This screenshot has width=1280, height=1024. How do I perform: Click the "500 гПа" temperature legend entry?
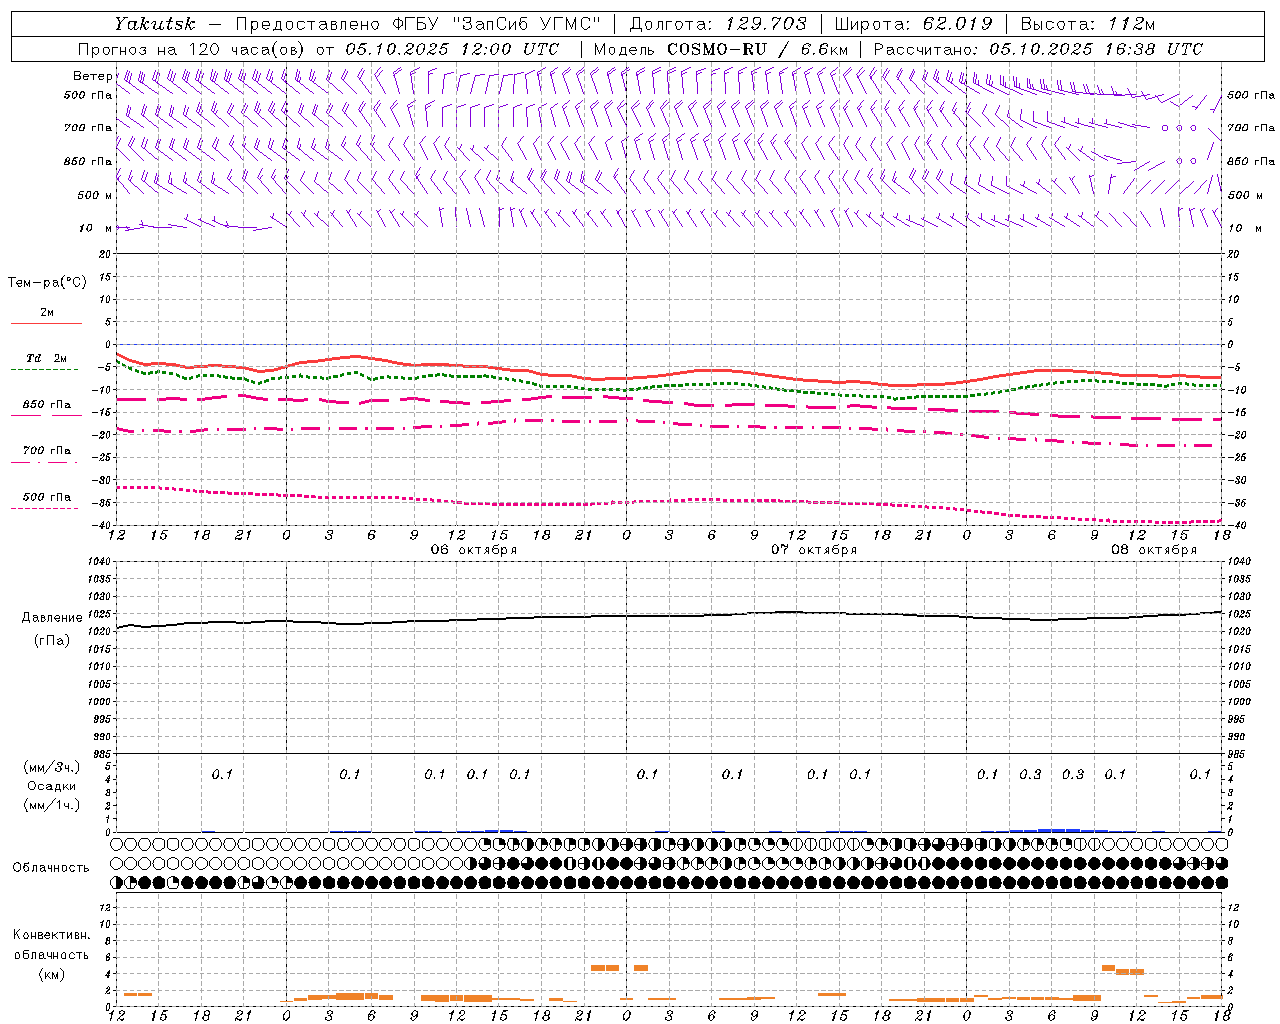click(x=47, y=497)
